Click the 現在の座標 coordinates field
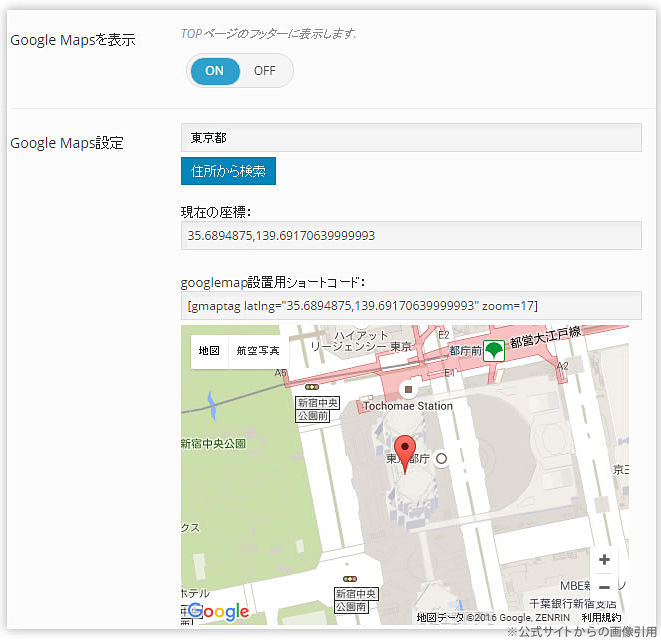The image size is (661, 640). 411,235
